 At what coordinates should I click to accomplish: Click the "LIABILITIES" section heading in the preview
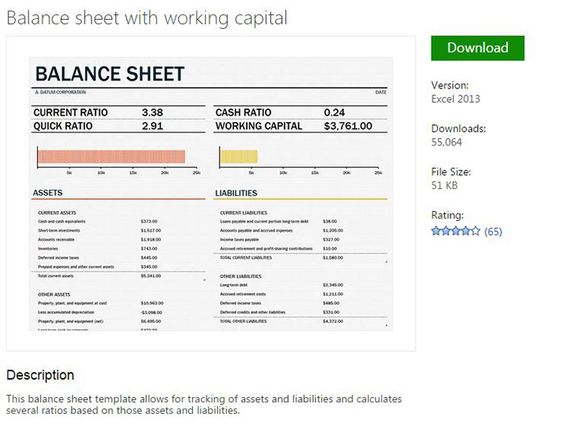(x=236, y=193)
